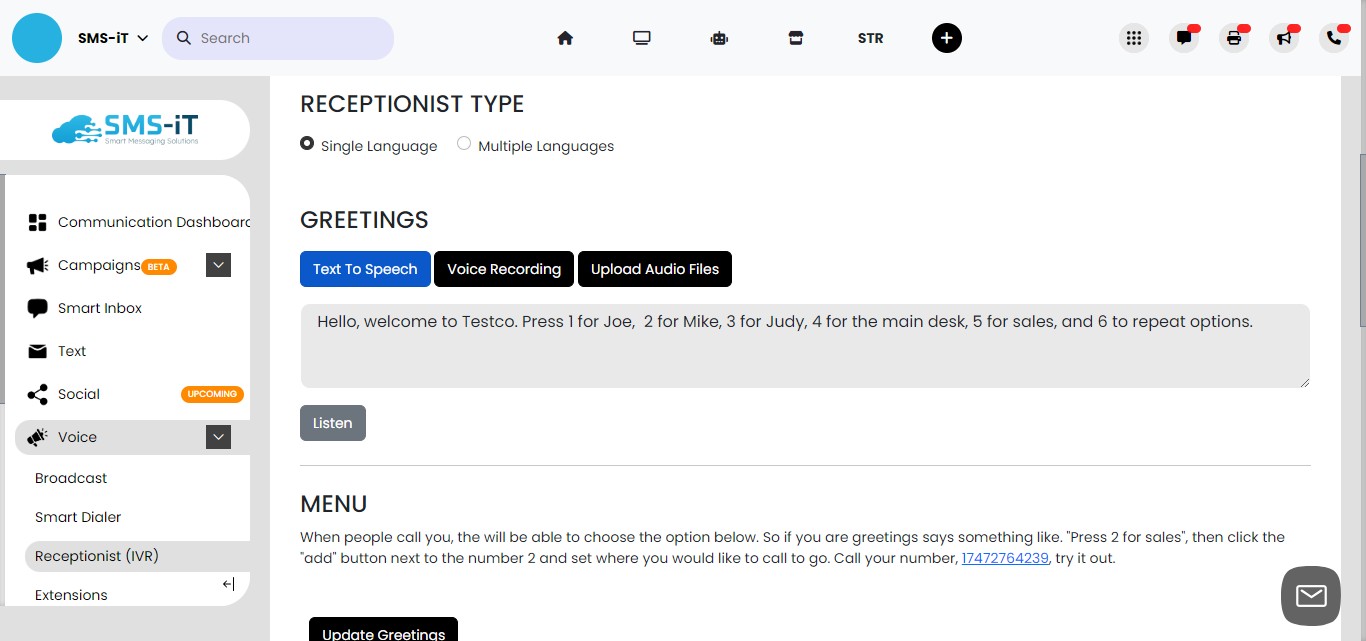Open the fax notifications icon
The image size is (1366, 641).
[x=1233, y=38]
